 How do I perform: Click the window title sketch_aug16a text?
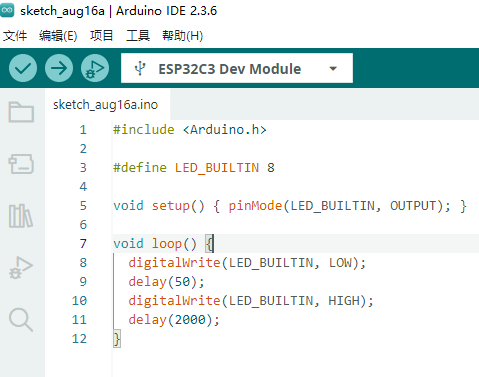(x=62, y=11)
